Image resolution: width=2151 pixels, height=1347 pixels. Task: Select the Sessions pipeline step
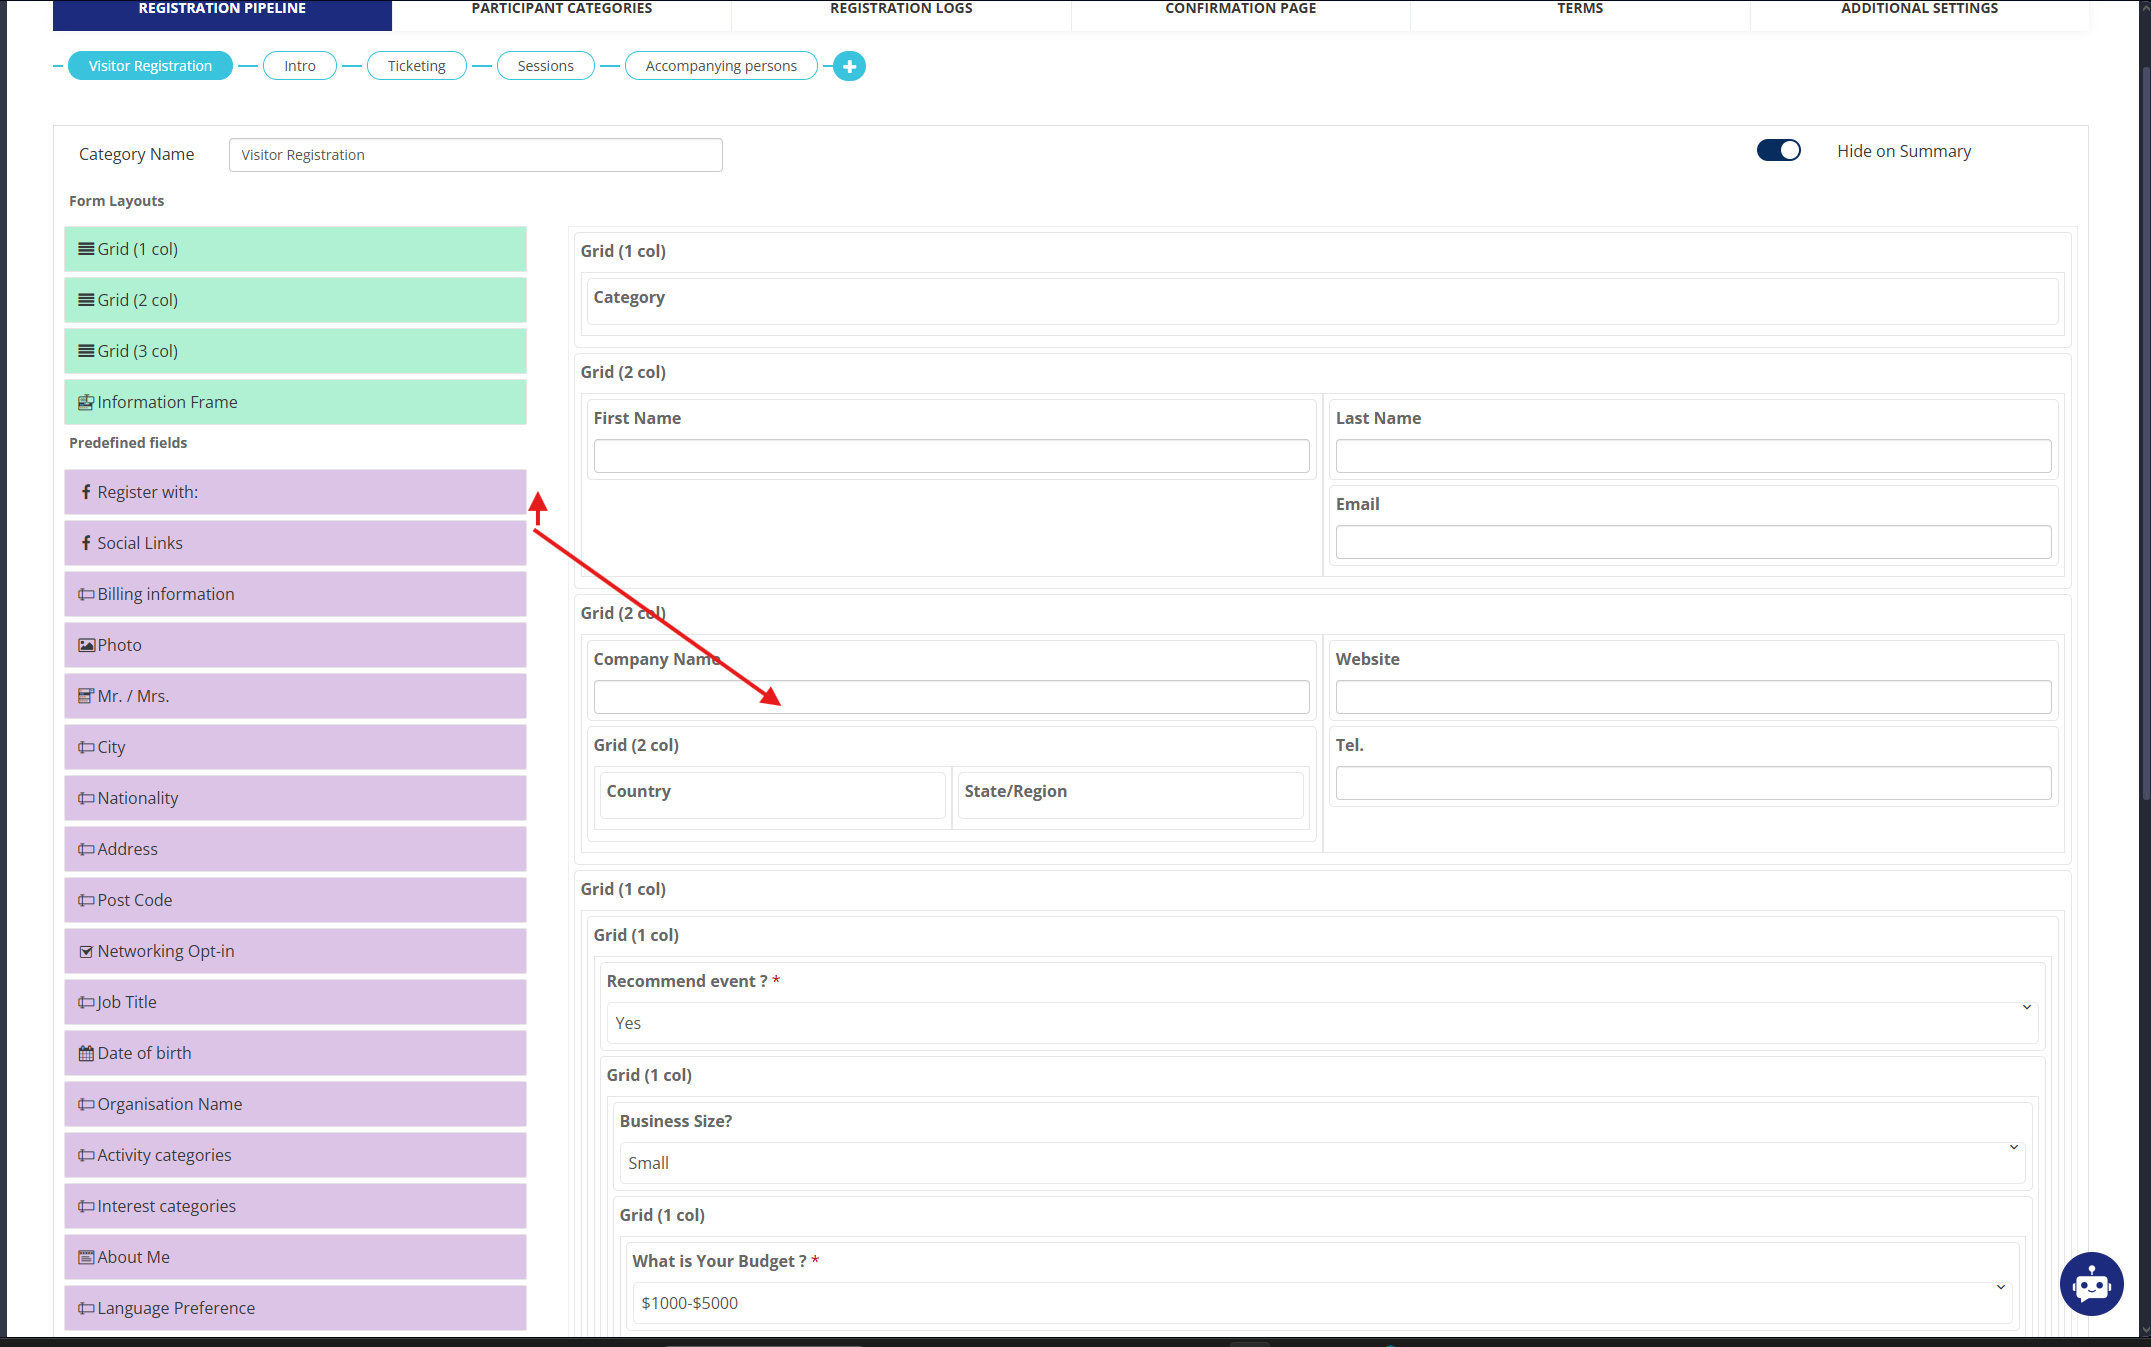coord(545,66)
